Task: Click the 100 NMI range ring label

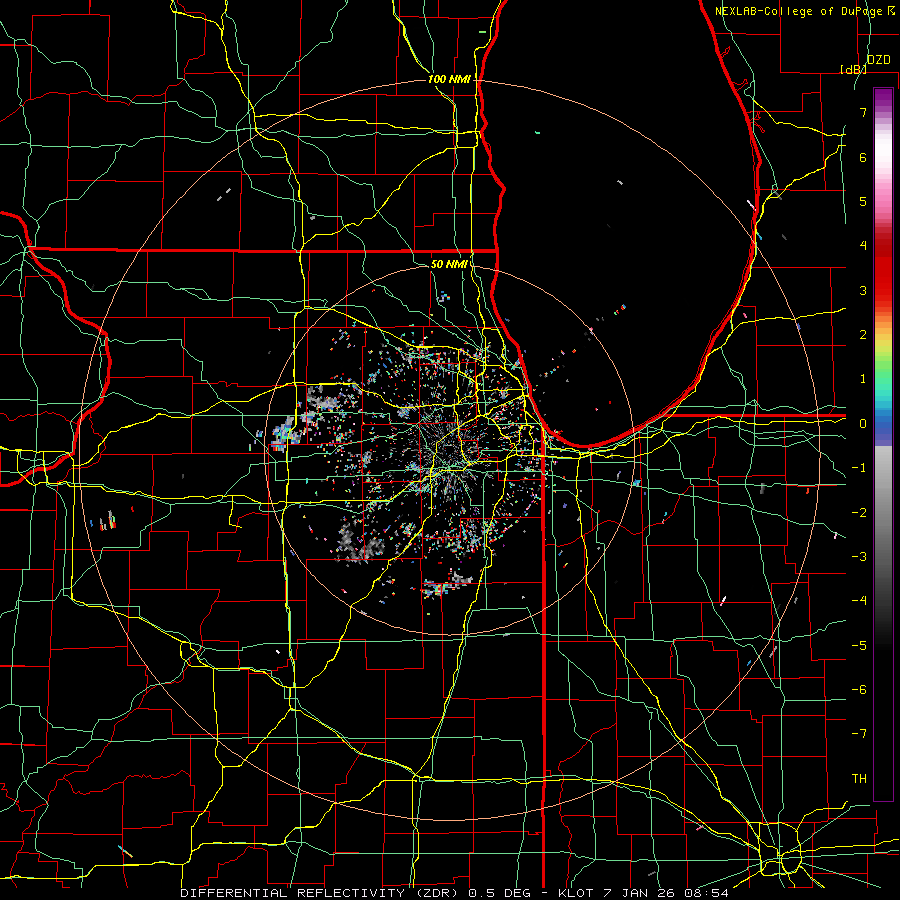Action: pos(449,79)
